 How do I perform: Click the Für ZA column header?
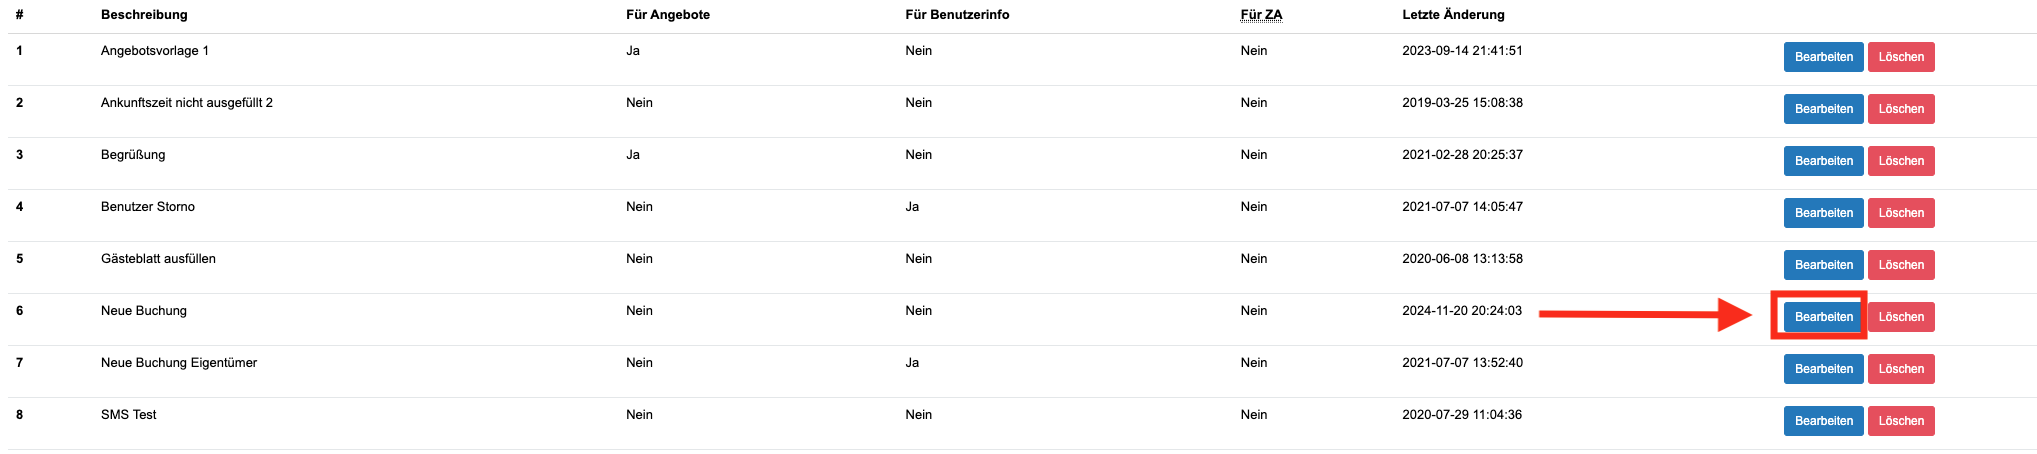pyautogui.click(x=1261, y=15)
